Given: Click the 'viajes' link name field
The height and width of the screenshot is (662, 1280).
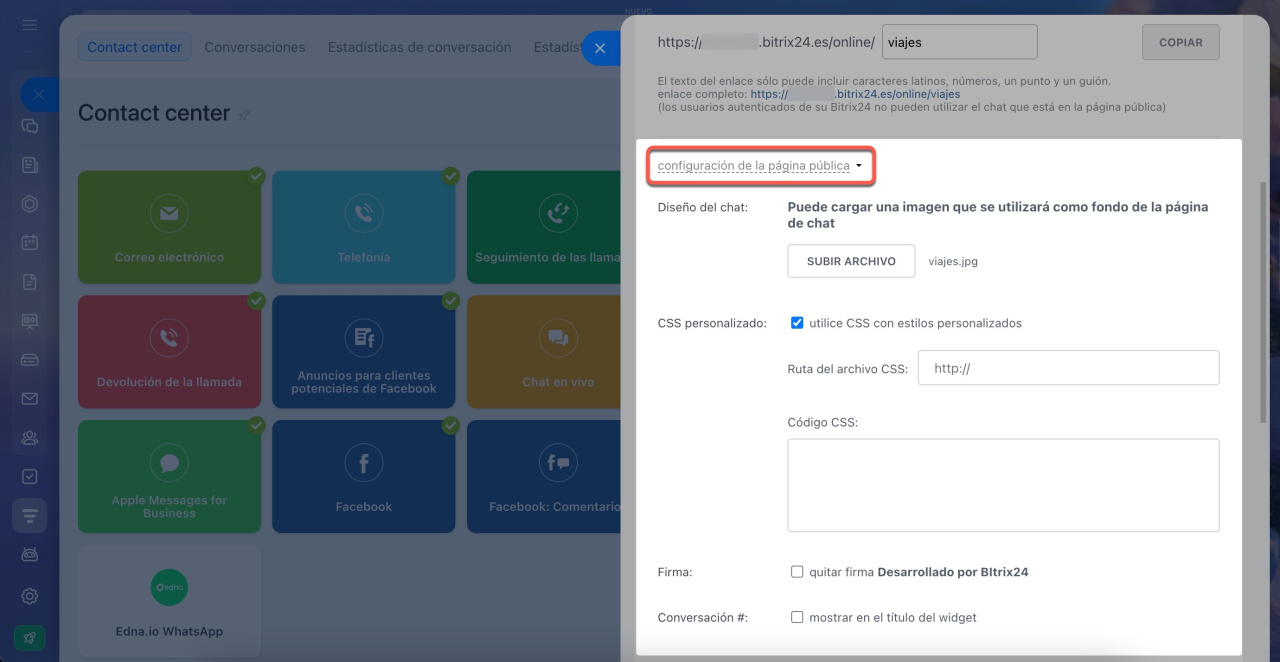Looking at the screenshot, I should [x=960, y=43].
